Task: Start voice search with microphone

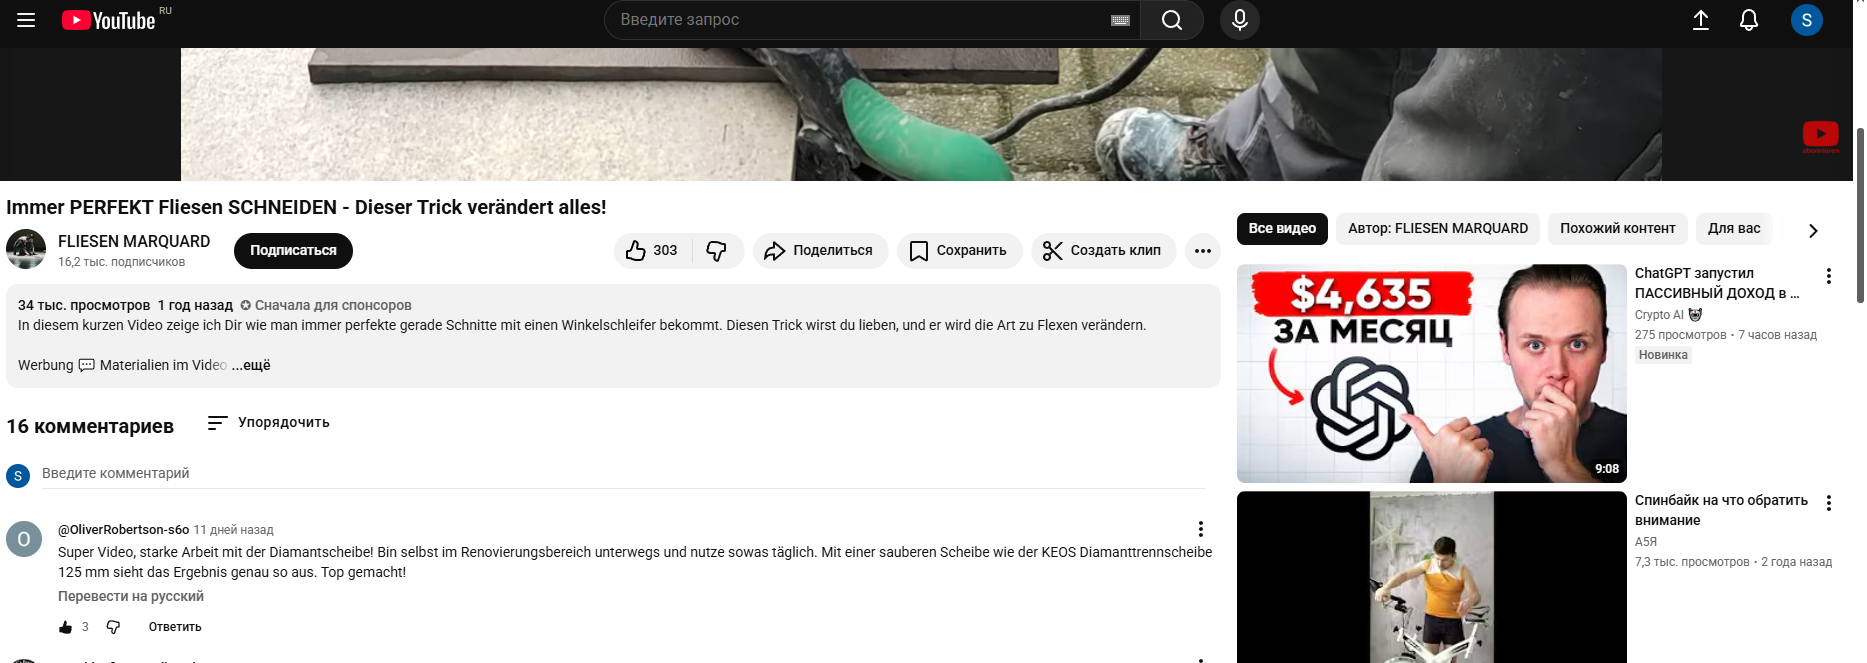Action: pos(1240,20)
